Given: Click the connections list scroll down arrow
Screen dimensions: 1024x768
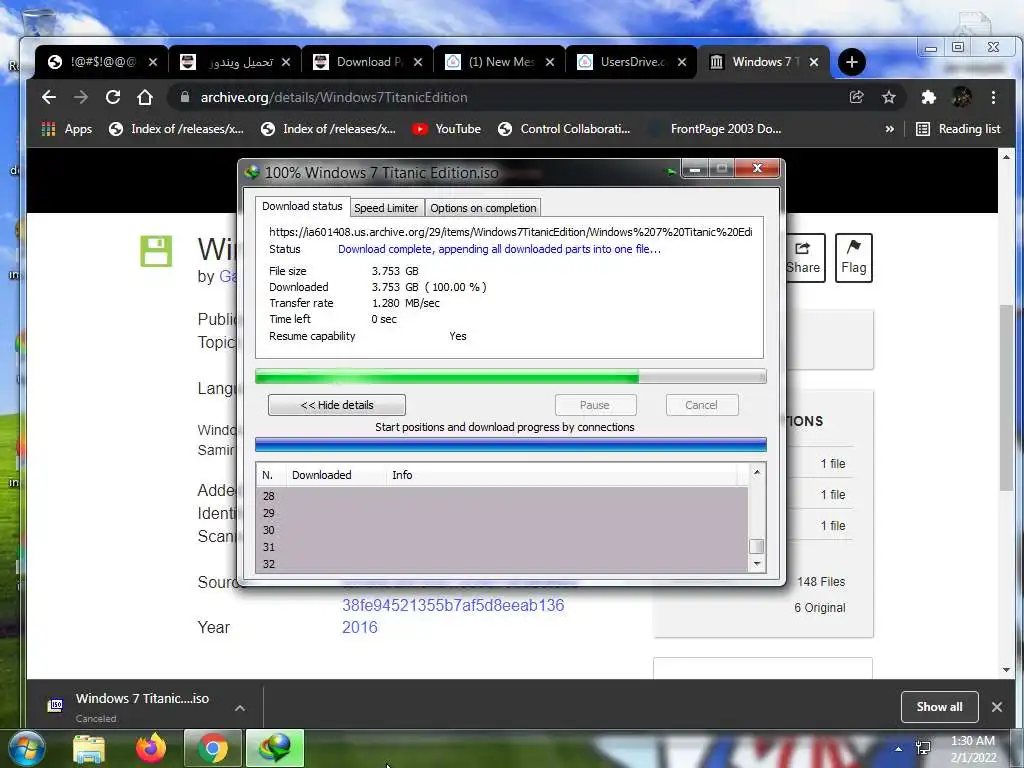Looking at the screenshot, I should click(x=757, y=564).
